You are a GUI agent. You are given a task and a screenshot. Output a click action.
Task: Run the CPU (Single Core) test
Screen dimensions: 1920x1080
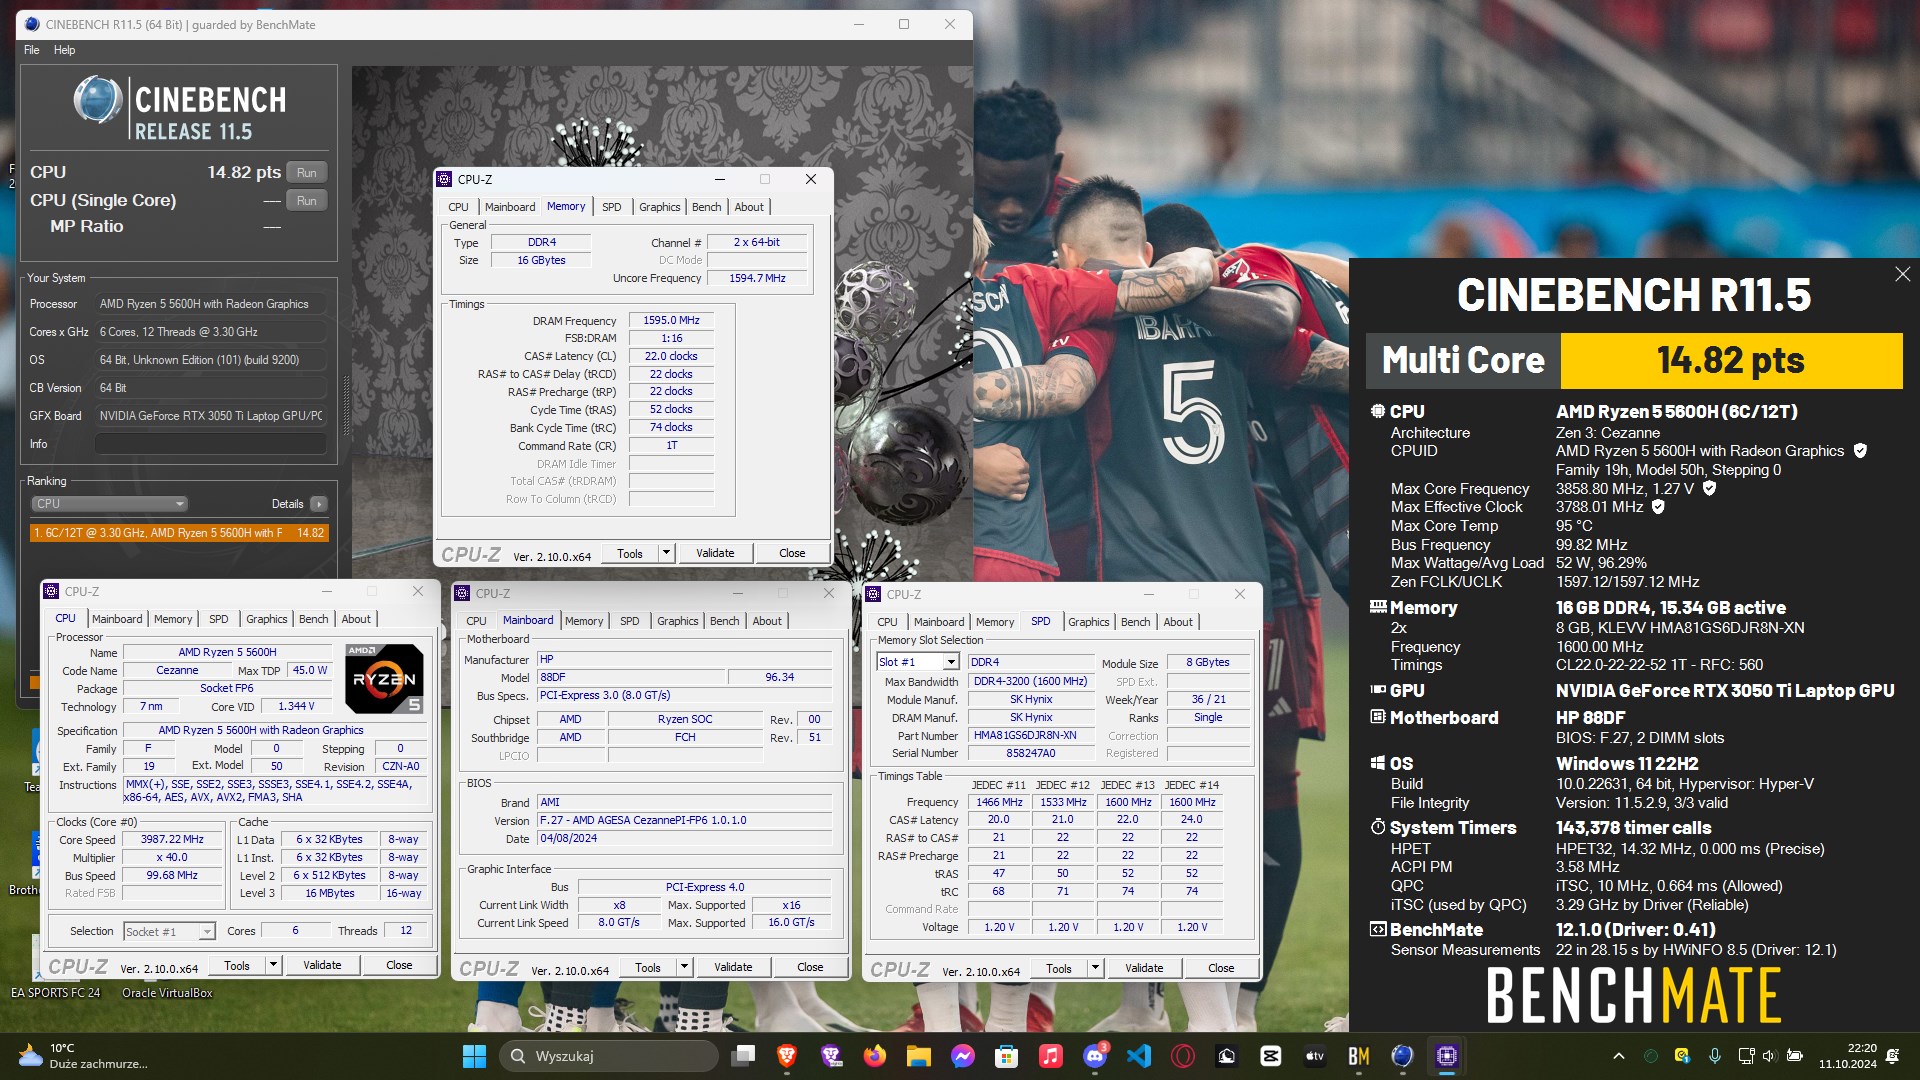pyautogui.click(x=307, y=201)
